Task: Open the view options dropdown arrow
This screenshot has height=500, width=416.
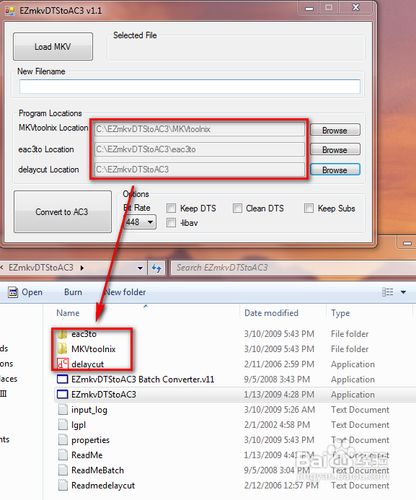Action: point(403,292)
